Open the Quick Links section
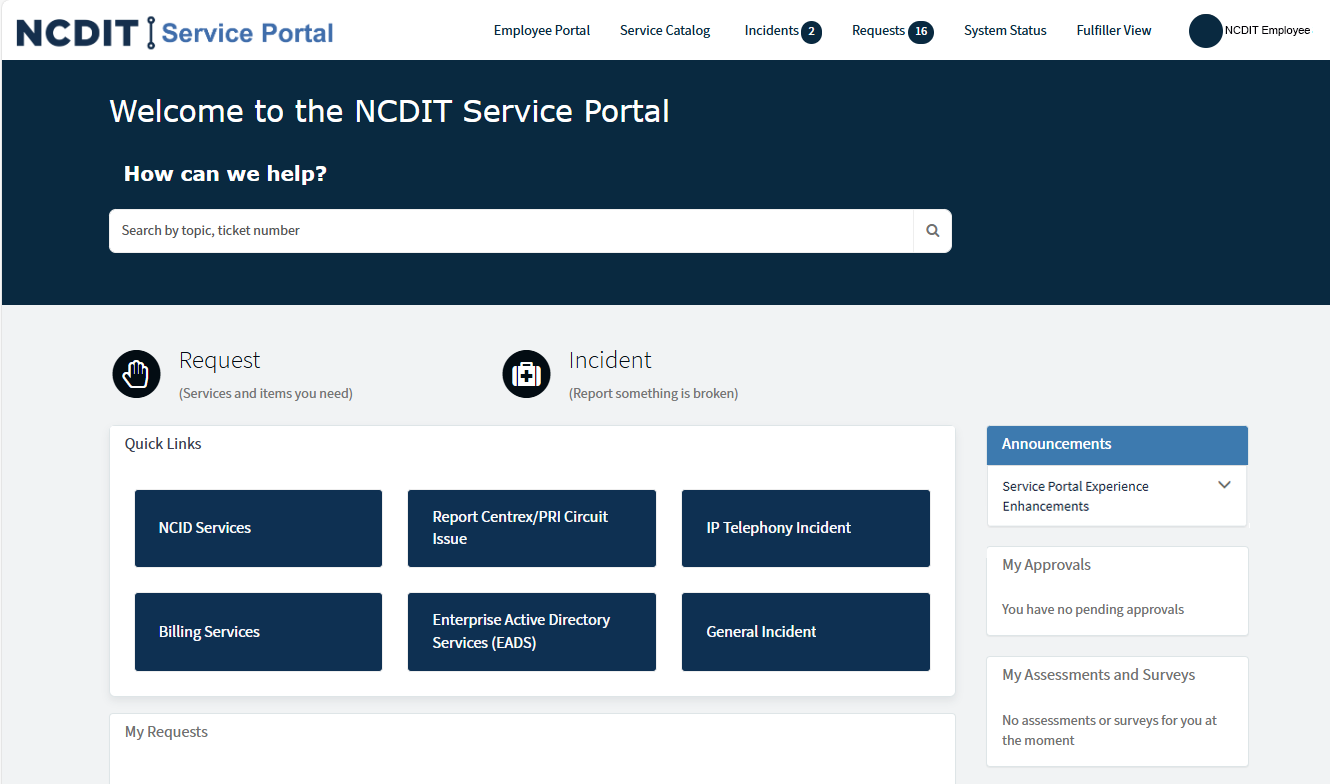 (162, 443)
